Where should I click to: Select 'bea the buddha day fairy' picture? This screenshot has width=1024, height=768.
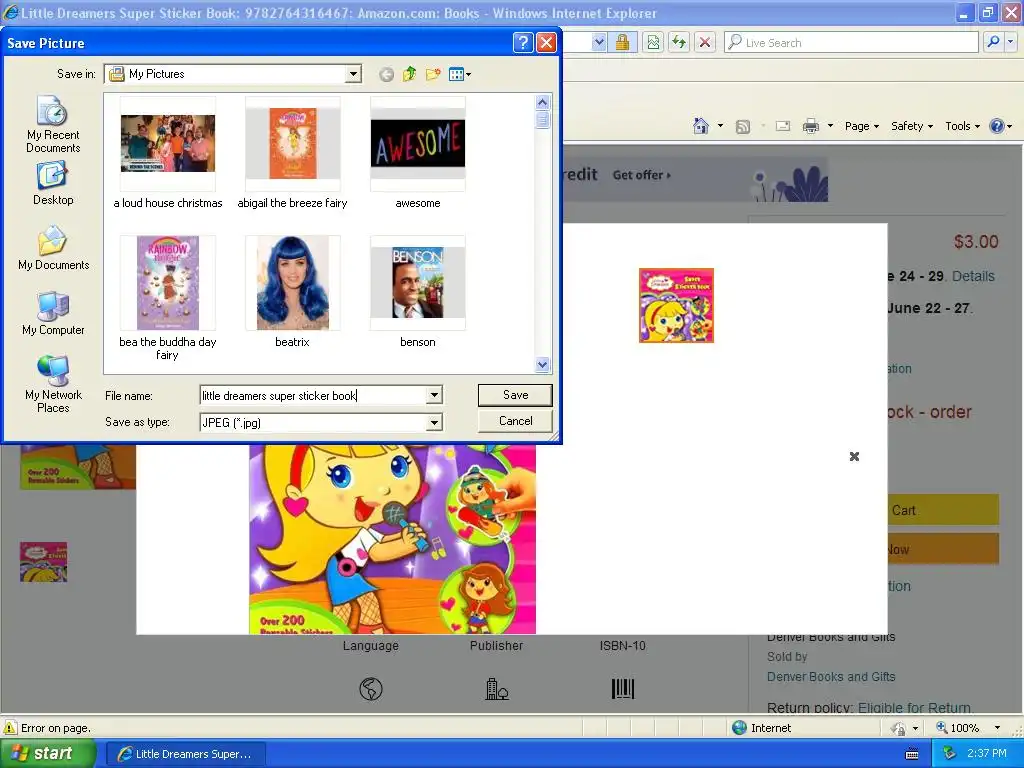(168, 298)
